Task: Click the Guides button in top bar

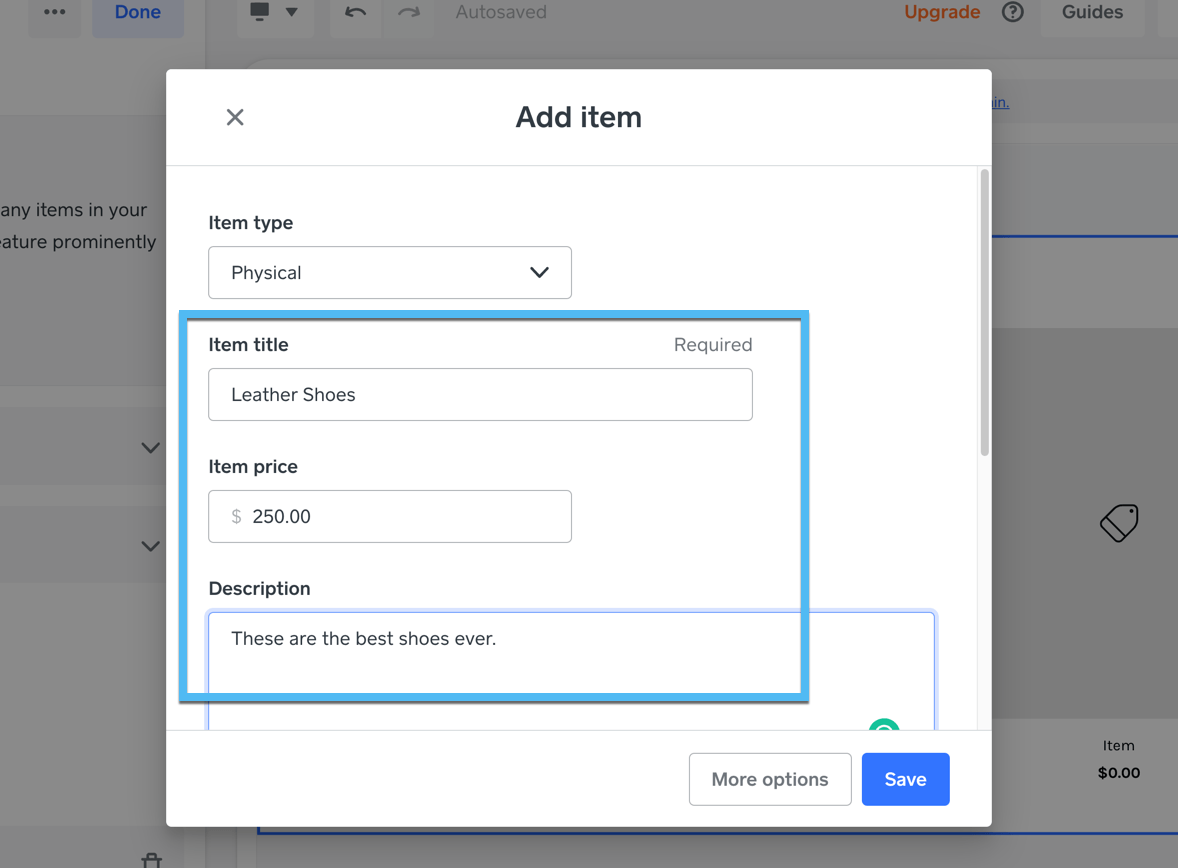Action: 1092,12
